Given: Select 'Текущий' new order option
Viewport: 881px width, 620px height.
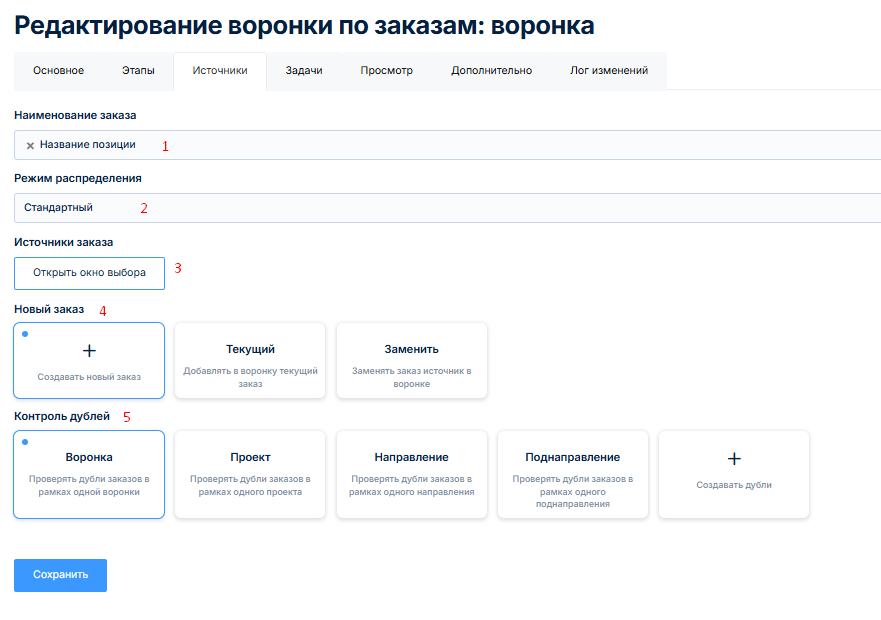Looking at the screenshot, I should coord(250,360).
